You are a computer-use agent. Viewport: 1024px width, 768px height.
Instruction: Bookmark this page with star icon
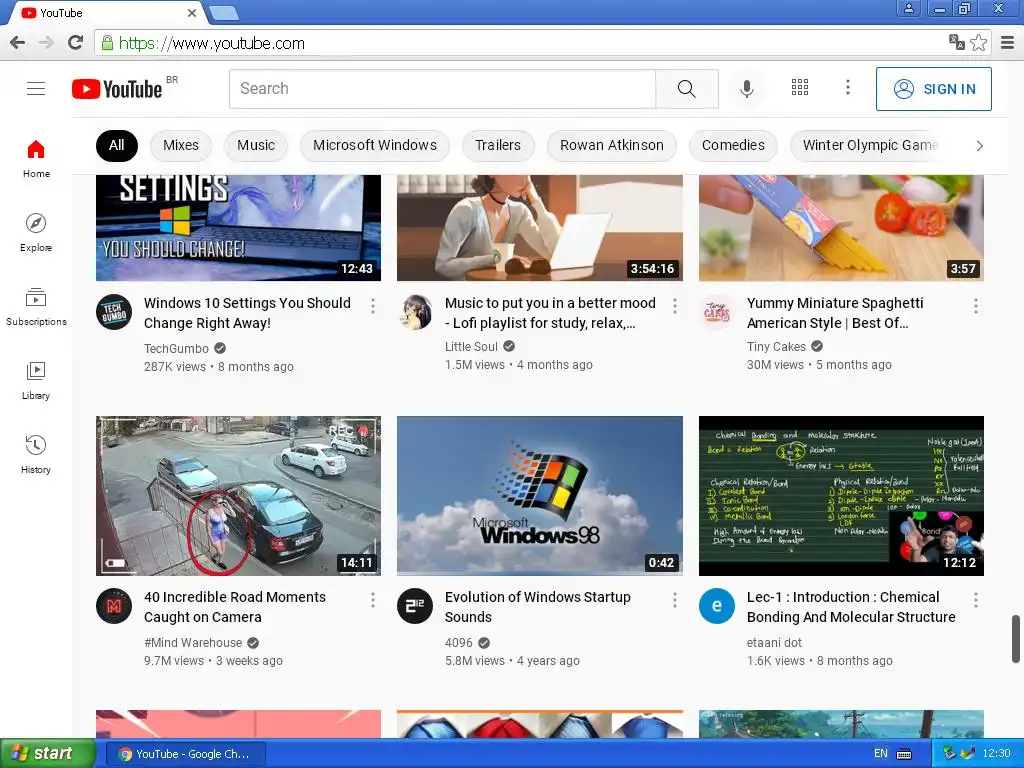978,43
